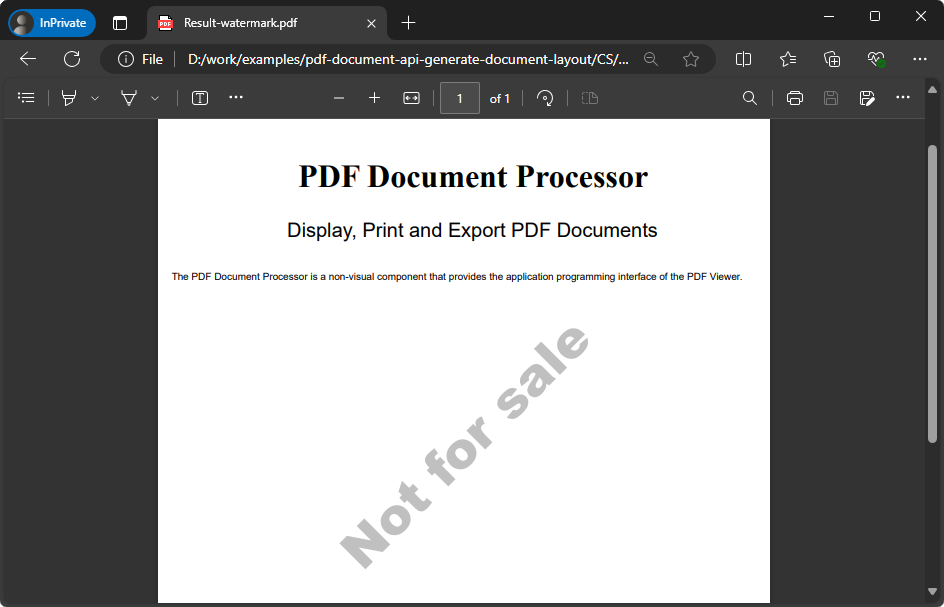Close the Result-watermark.pdf tab
This screenshot has height=607, width=944.
click(x=371, y=23)
